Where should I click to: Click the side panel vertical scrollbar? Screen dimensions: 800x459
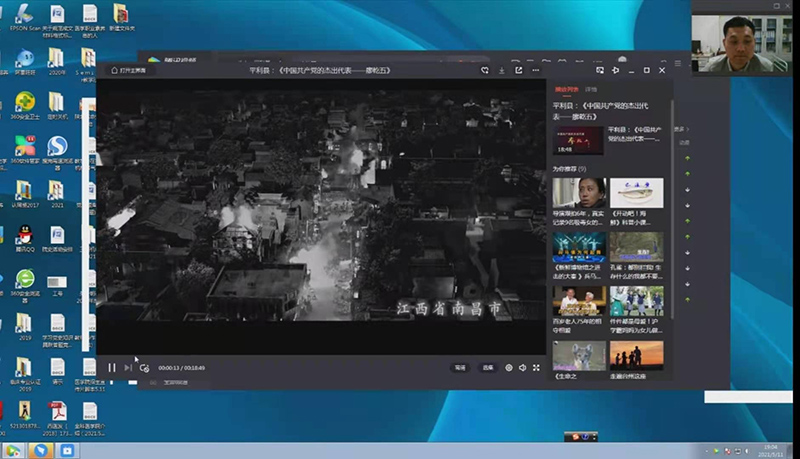click(x=672, y=209)
